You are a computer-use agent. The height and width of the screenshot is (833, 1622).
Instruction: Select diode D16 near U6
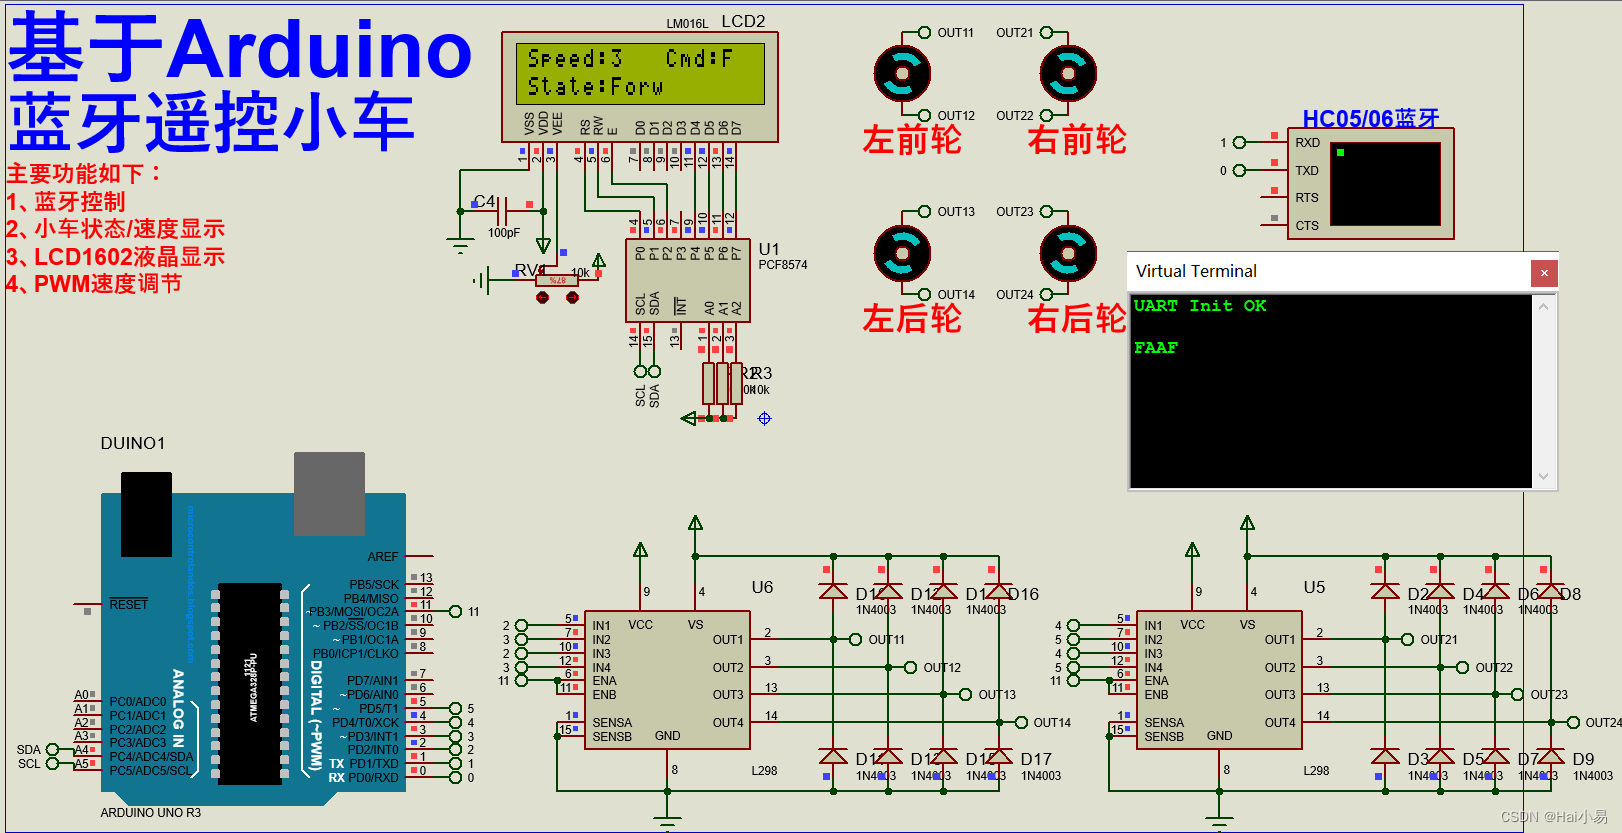point(998,591)
